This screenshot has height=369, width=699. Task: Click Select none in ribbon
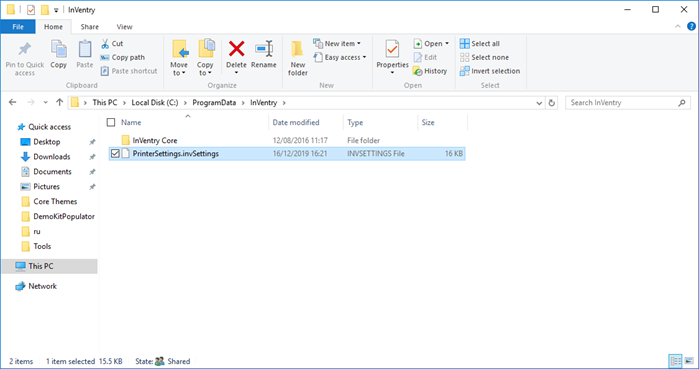[x=485, y=57]
